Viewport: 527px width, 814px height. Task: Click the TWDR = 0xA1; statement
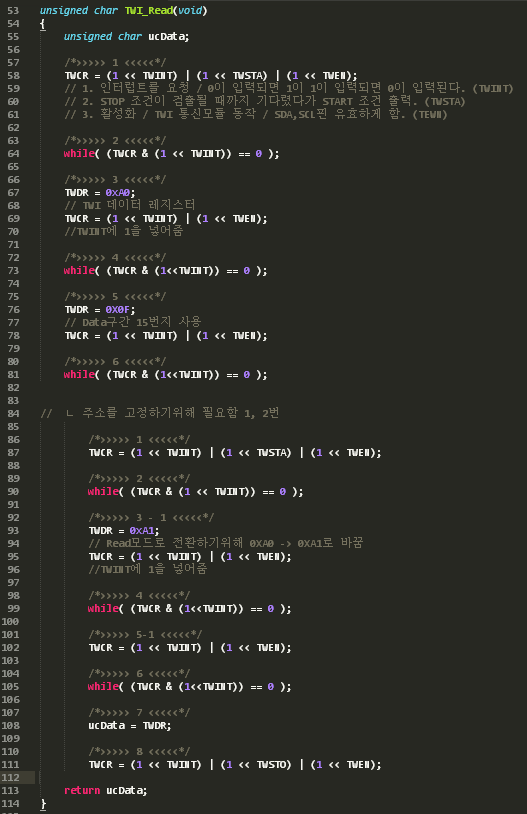(x=124, y=531)
